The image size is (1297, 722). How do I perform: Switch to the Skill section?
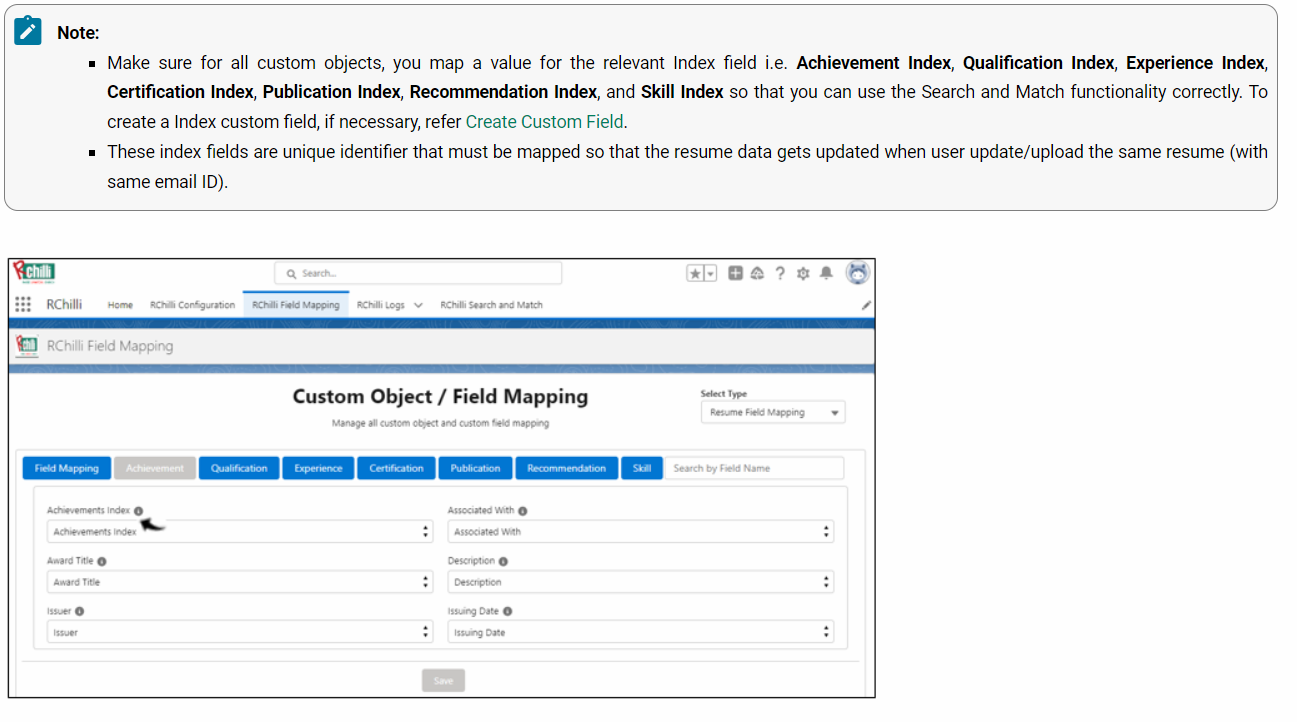tap(642, 468)
